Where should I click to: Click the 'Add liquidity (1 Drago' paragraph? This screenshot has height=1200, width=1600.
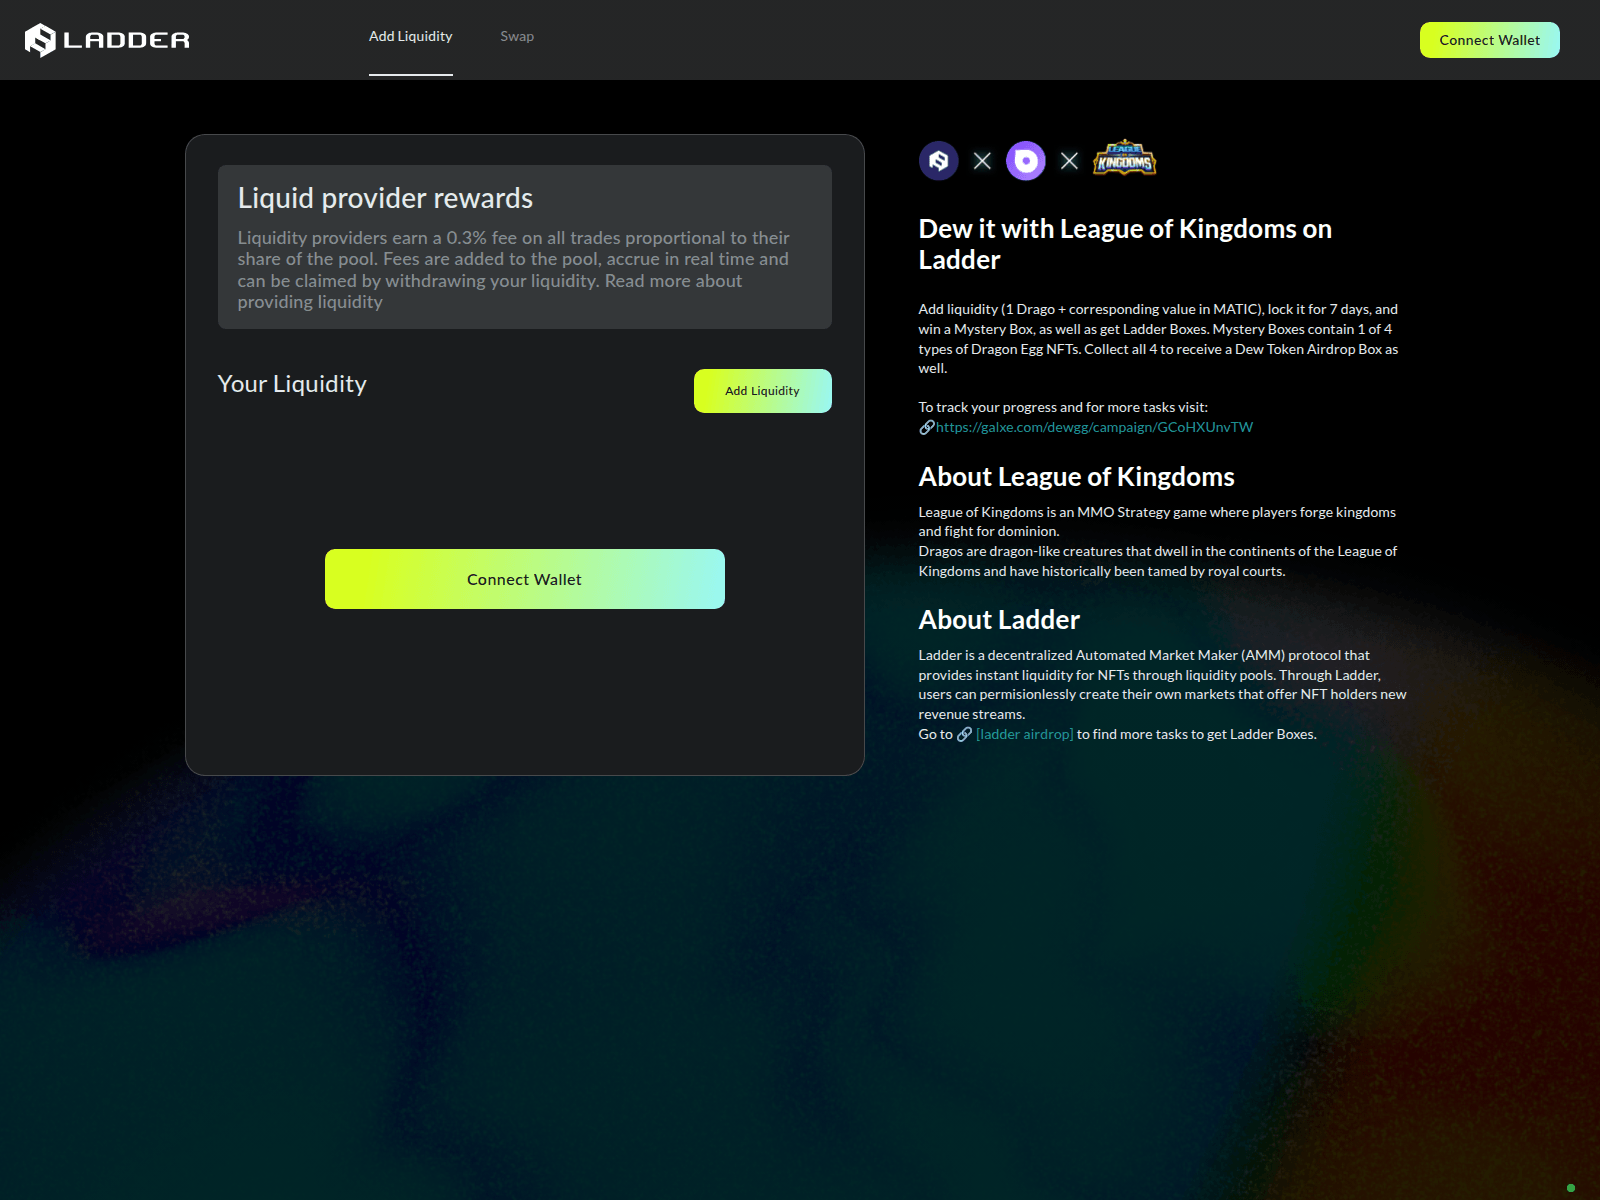coord(1158,338)
